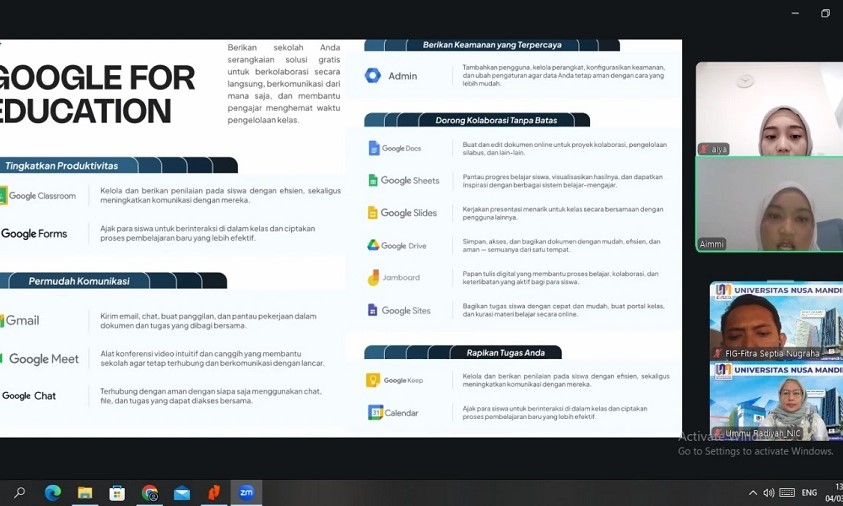The height and width of the screenshot is (506, 843).
Task: Select Aimmi's active speaker video tile
Action: pyautogui.click(x=769, y=204)
